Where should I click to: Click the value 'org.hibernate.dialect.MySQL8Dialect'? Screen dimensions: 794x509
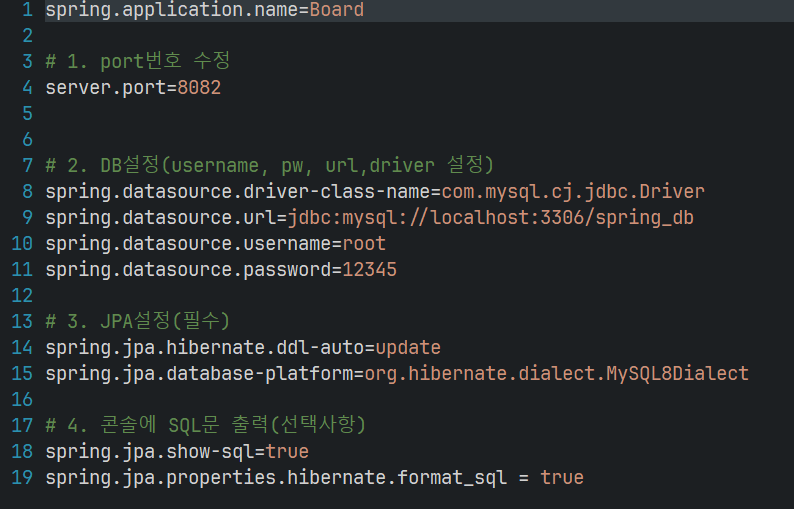(557, 374)
